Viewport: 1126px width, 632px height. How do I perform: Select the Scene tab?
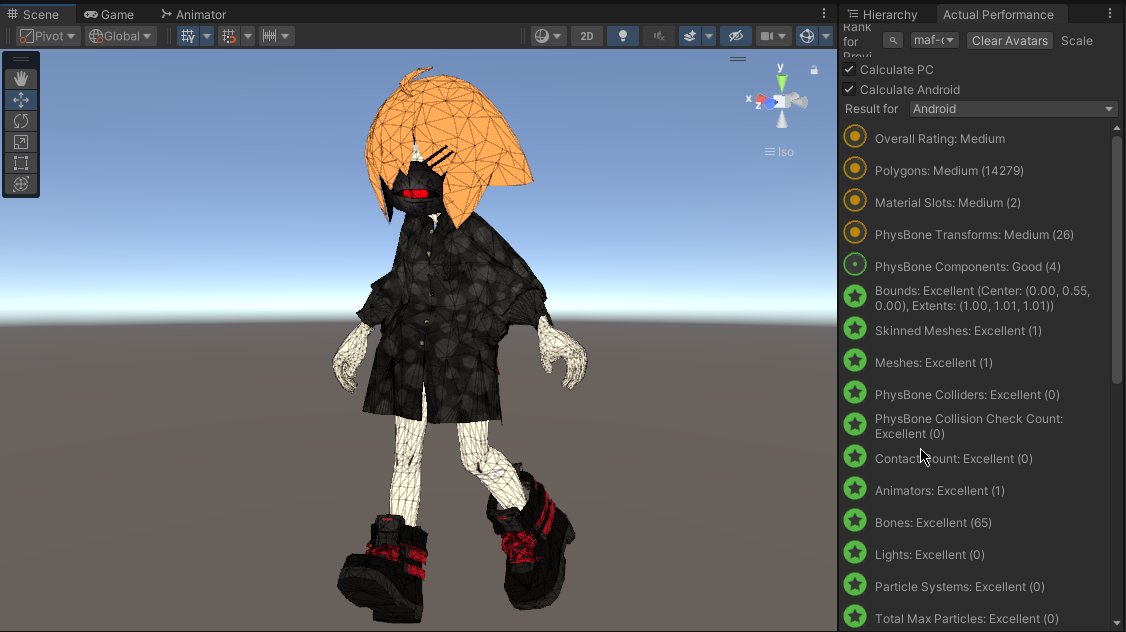[x=33, y=14]
